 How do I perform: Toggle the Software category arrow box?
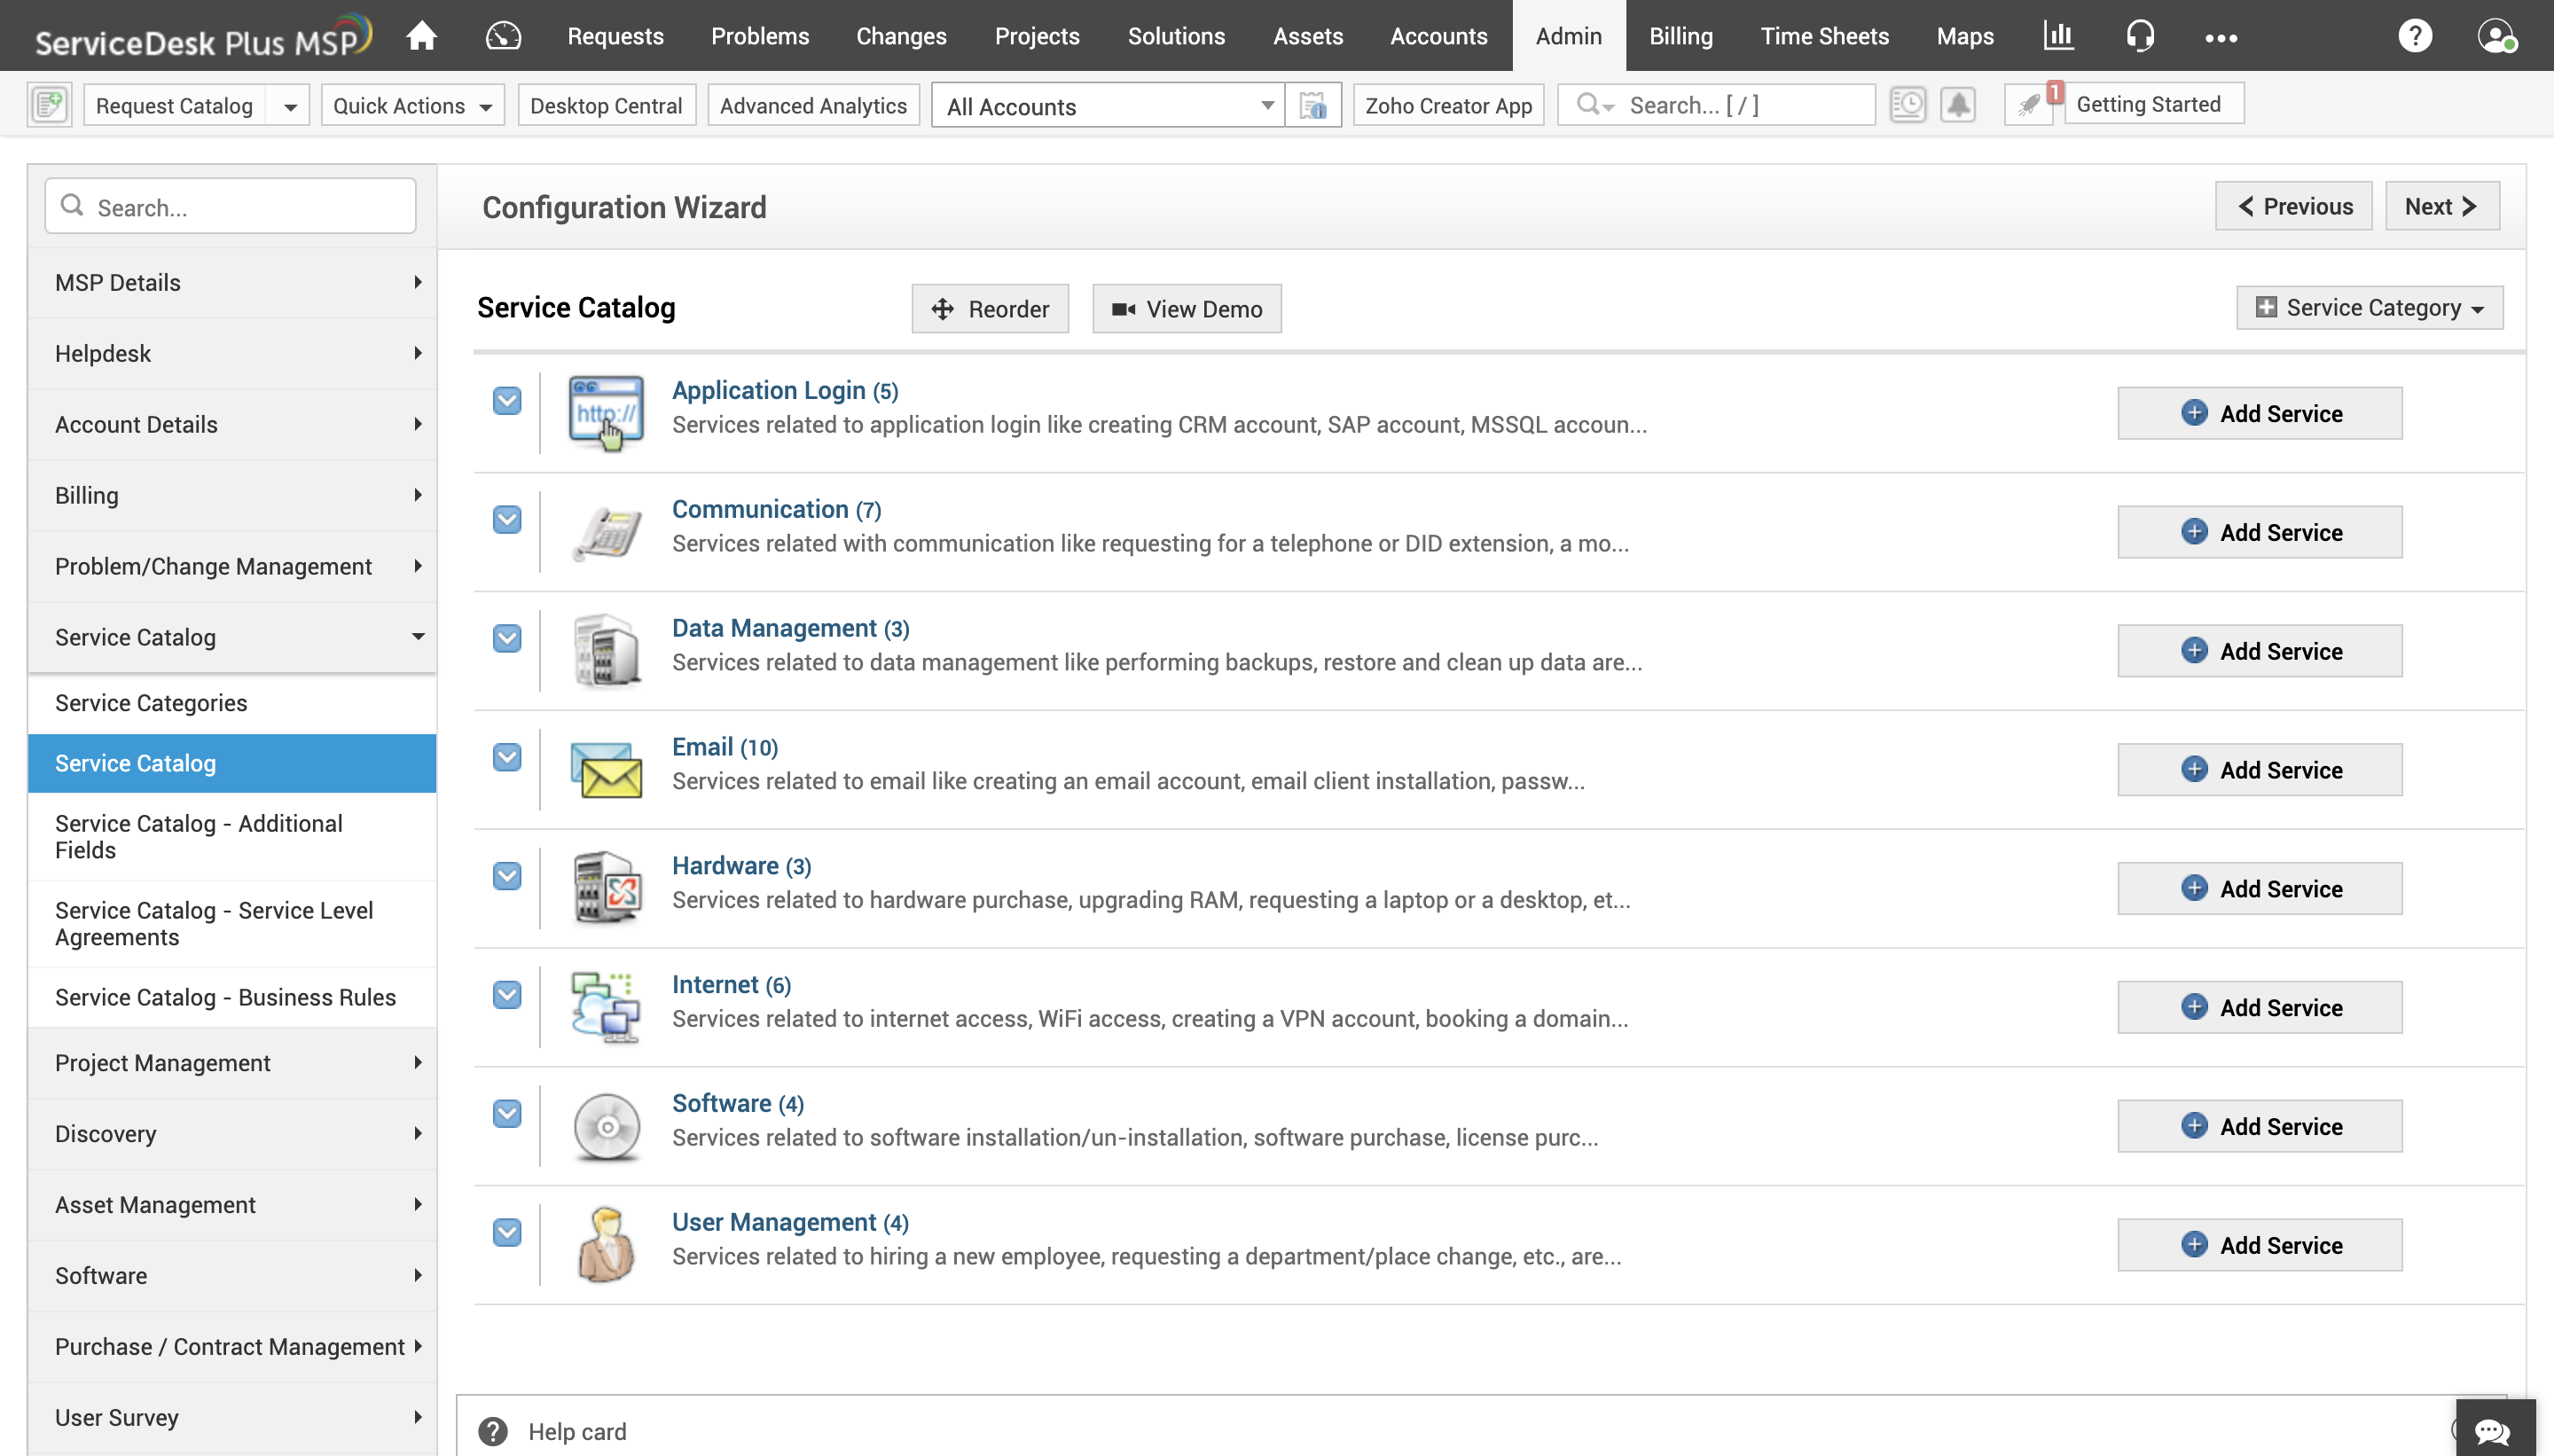tap(507, 1113)
